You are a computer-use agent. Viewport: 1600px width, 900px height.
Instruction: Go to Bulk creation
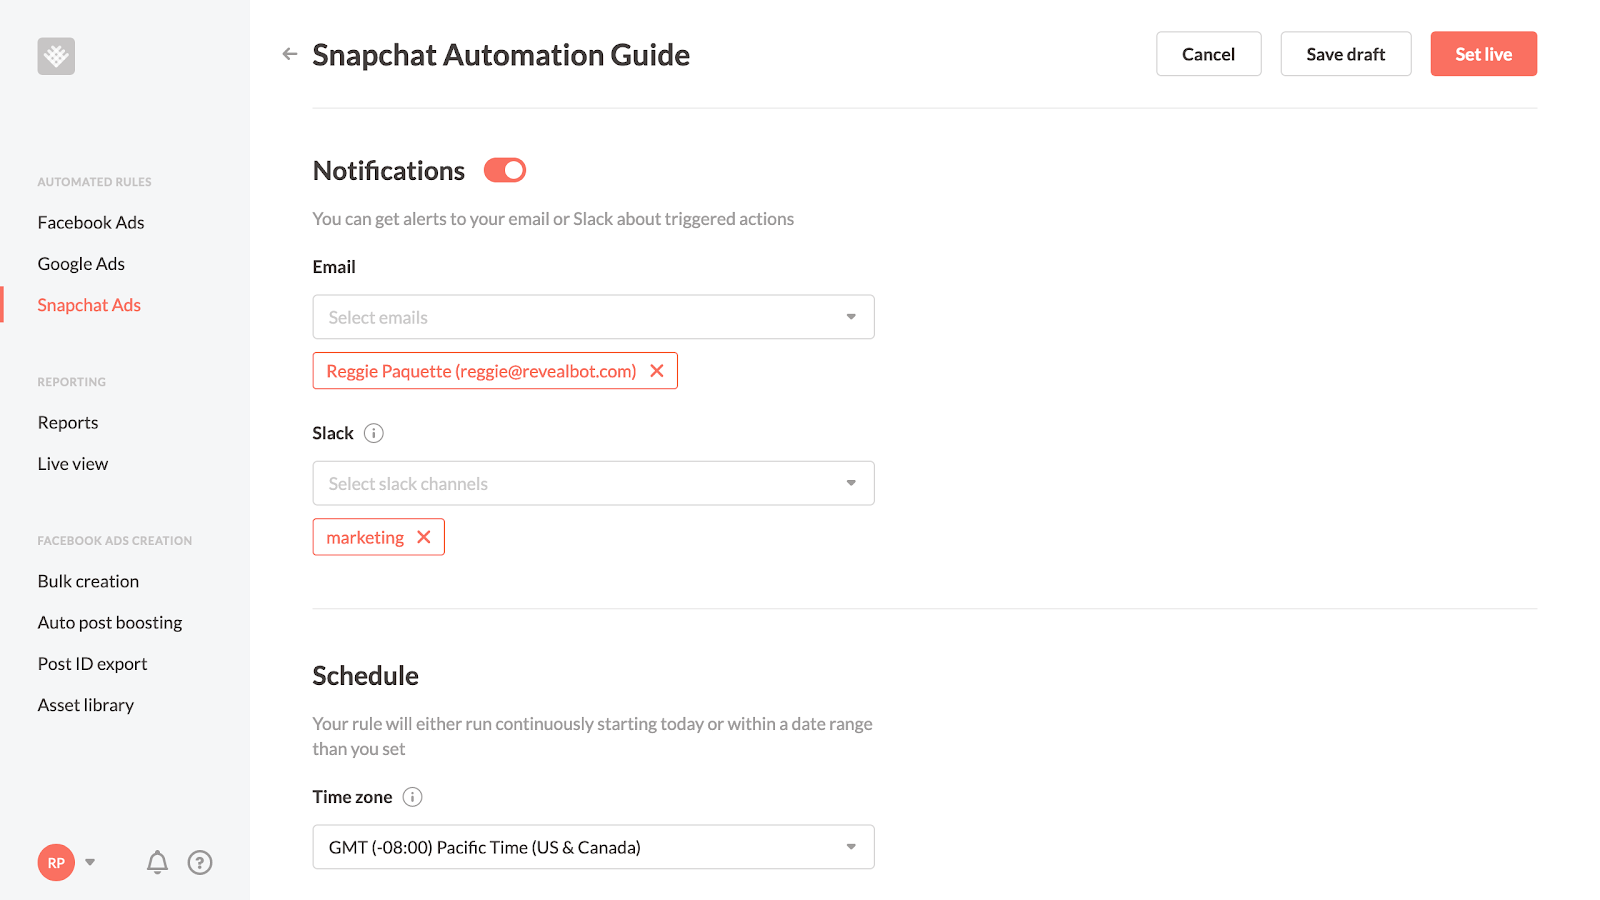(x=88, y=581)
